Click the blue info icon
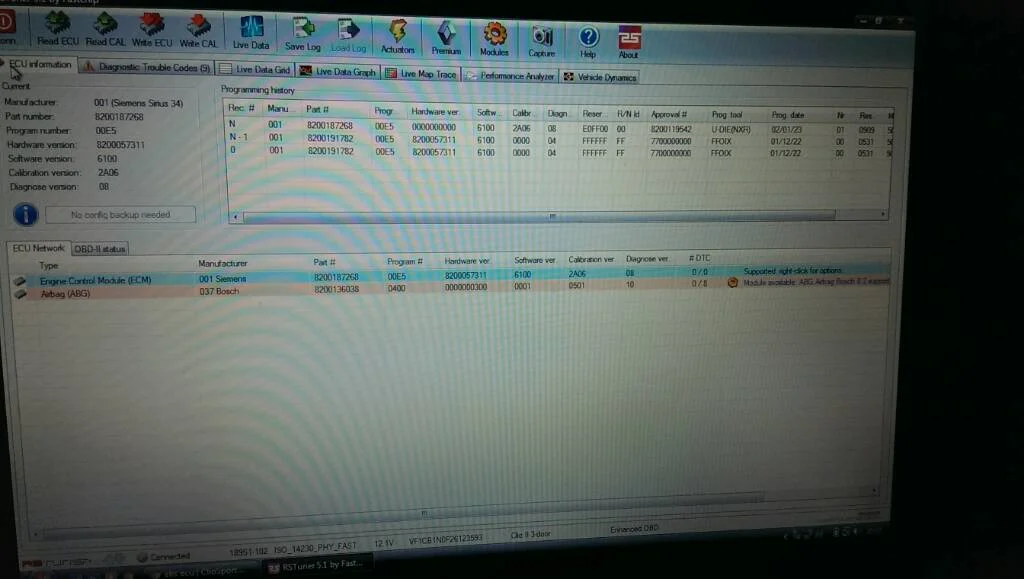Image resolution: width=1024 pixels, height=579 pixels. [x=25, y=214]
